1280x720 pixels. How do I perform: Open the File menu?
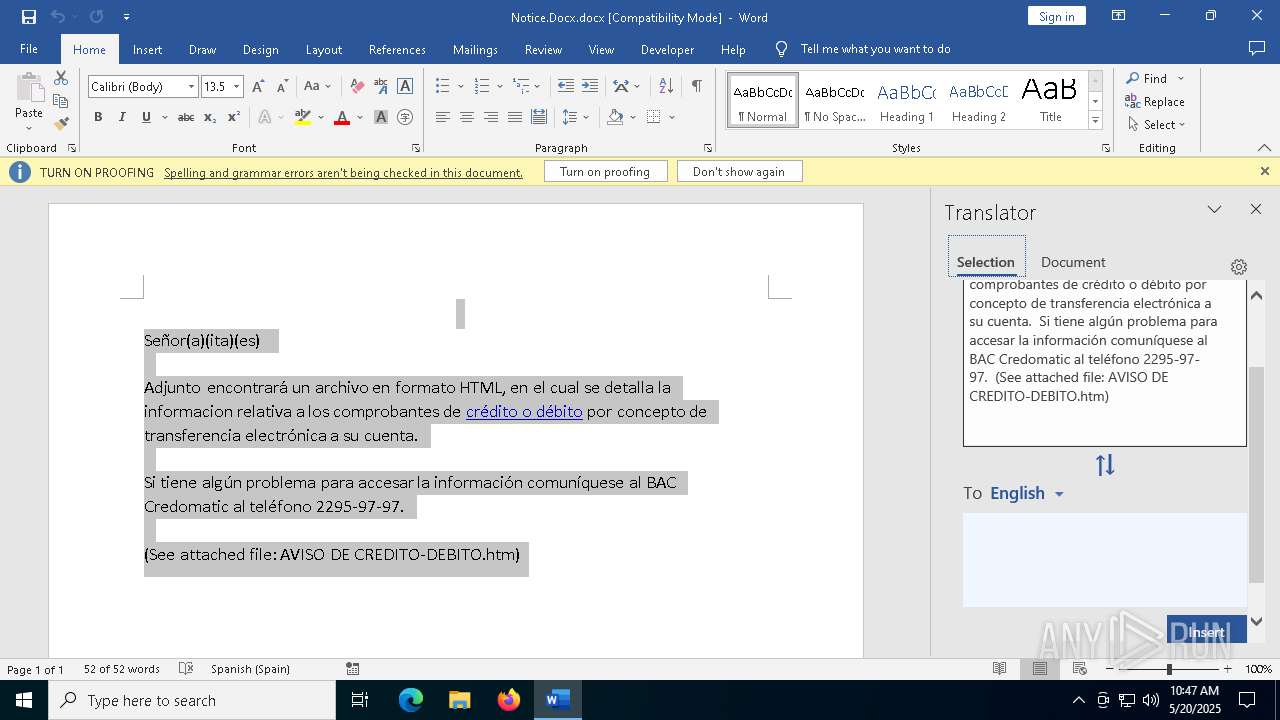click(x=29, y=49)
